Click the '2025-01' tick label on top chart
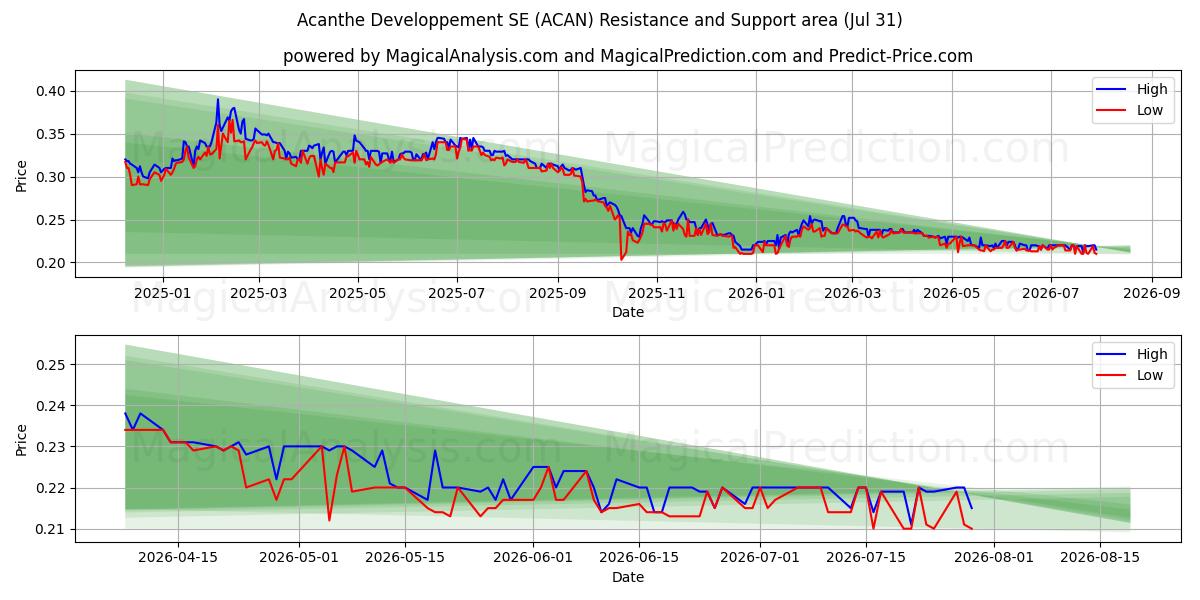 (162, 294)
